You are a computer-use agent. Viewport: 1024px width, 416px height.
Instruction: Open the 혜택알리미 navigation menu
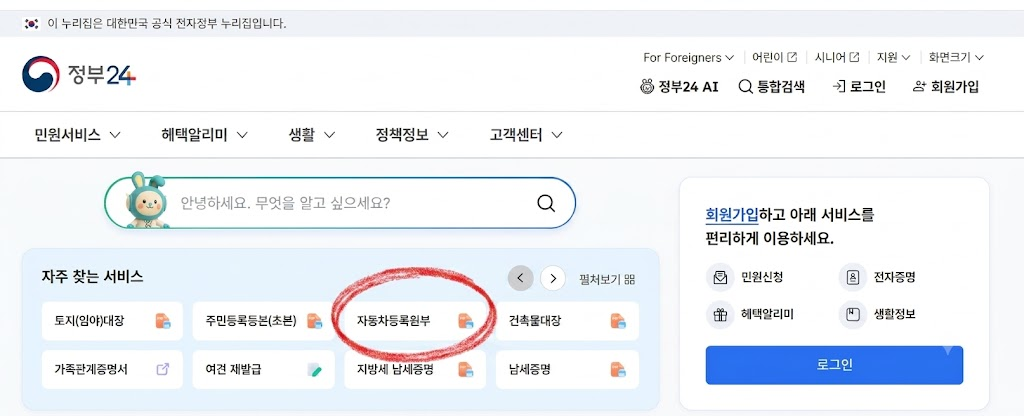(x=204, y=135)
